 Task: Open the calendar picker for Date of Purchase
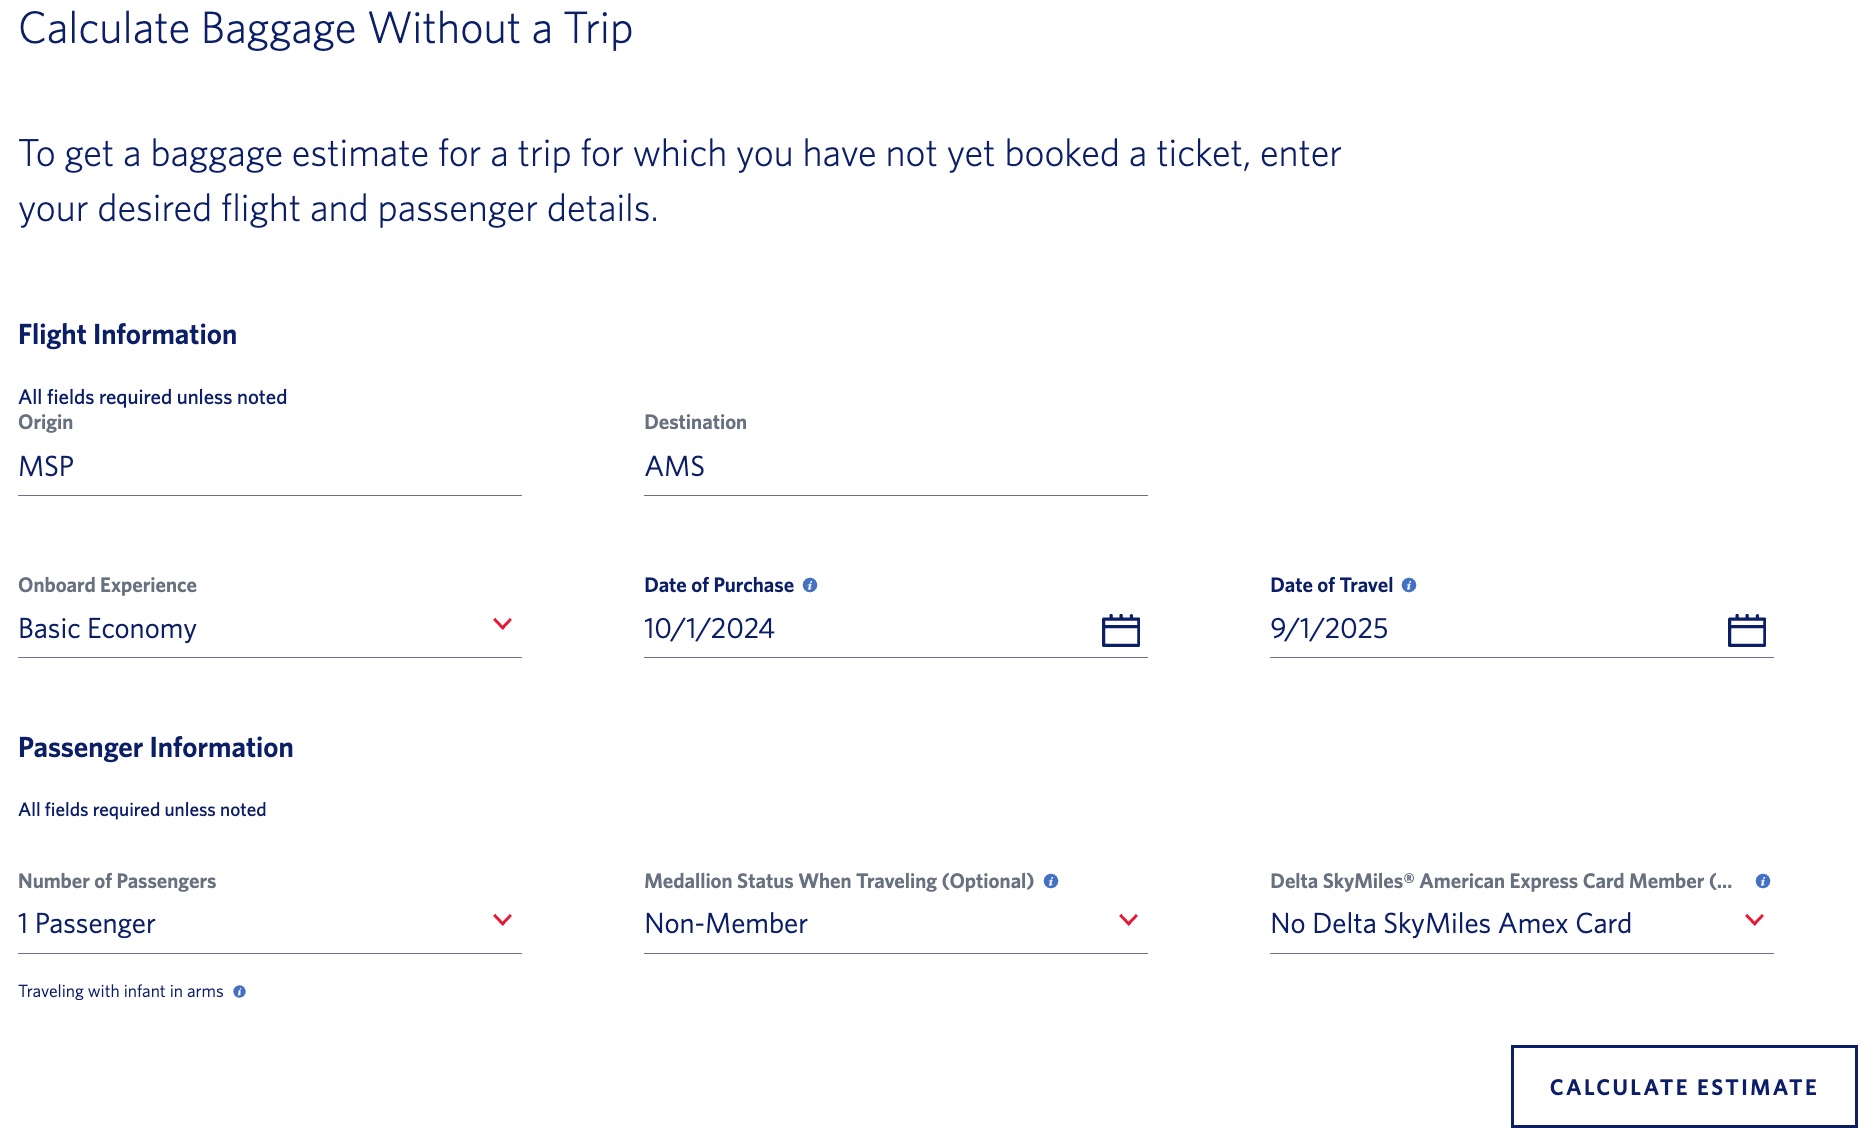coord(1122,629)
